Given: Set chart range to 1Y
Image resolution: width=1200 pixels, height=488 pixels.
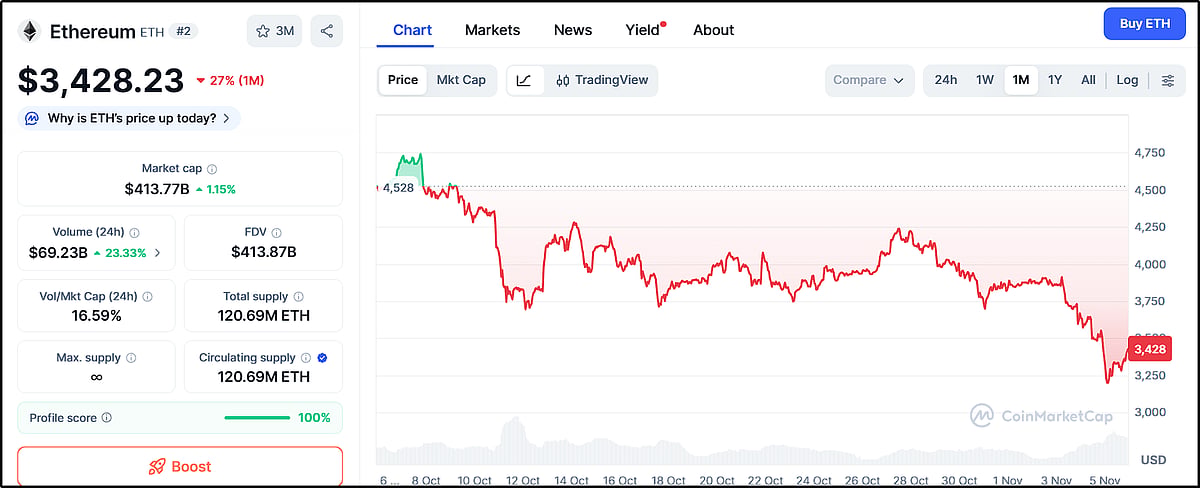Looking at the screenshot, I should (x=1055, y=80).
